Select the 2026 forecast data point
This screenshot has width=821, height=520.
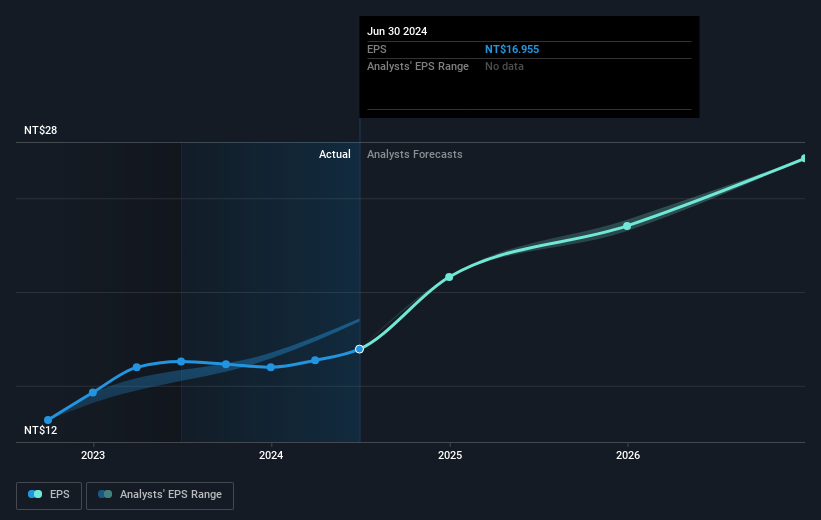627,226
